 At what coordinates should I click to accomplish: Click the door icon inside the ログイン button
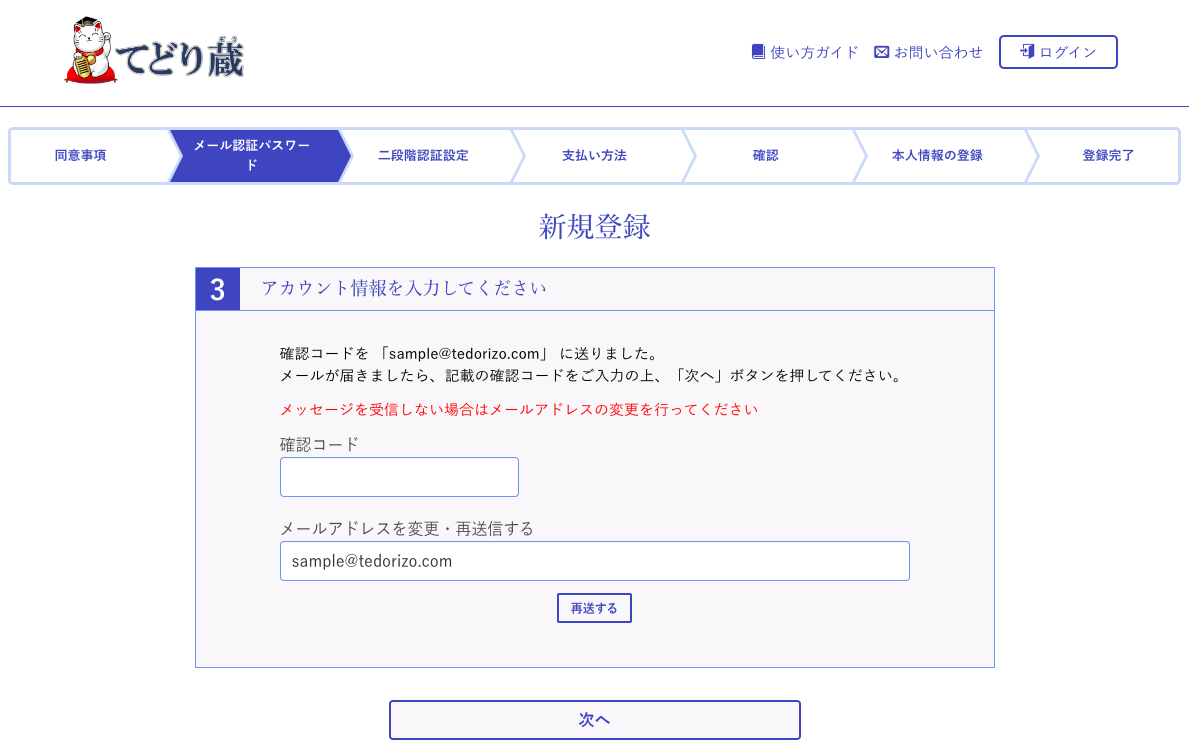point(1026,52)
